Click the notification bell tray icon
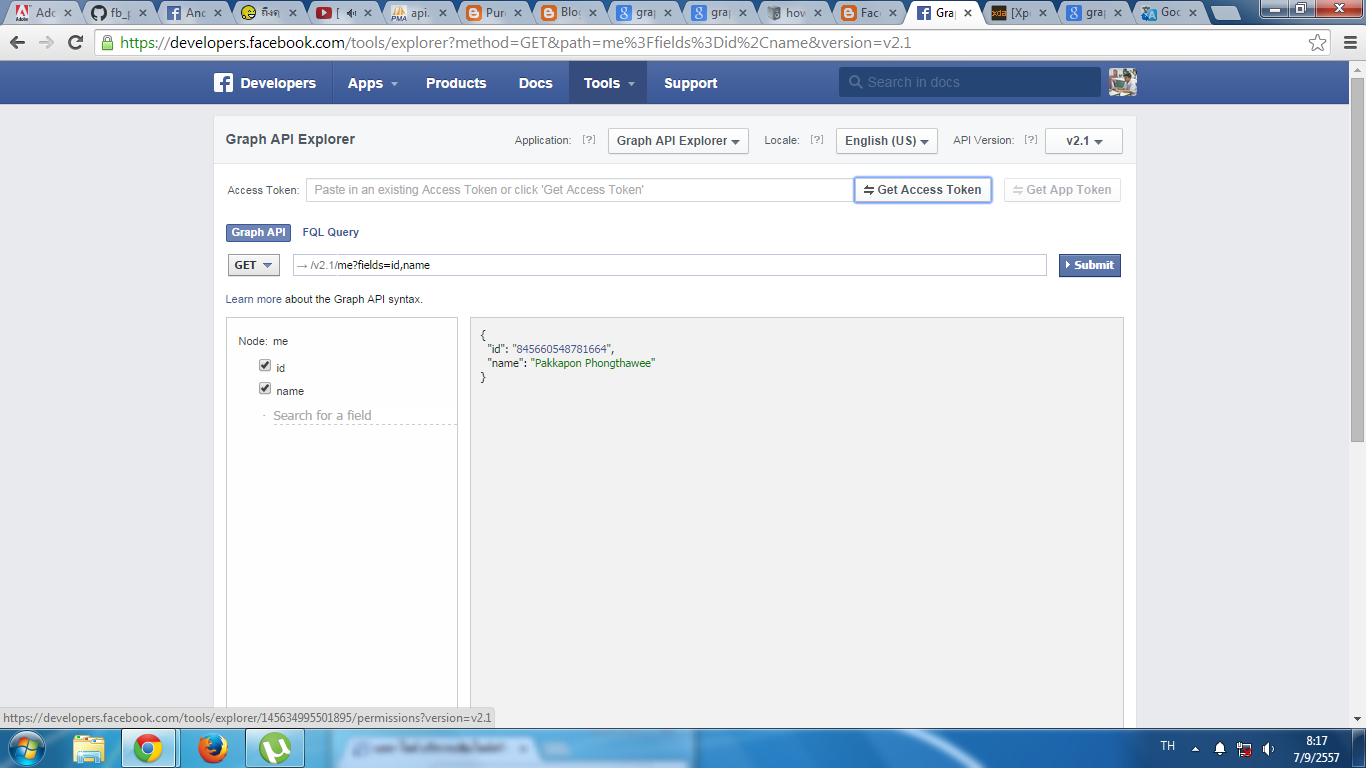This screenshot has width=1366, height=768. 1220,748
